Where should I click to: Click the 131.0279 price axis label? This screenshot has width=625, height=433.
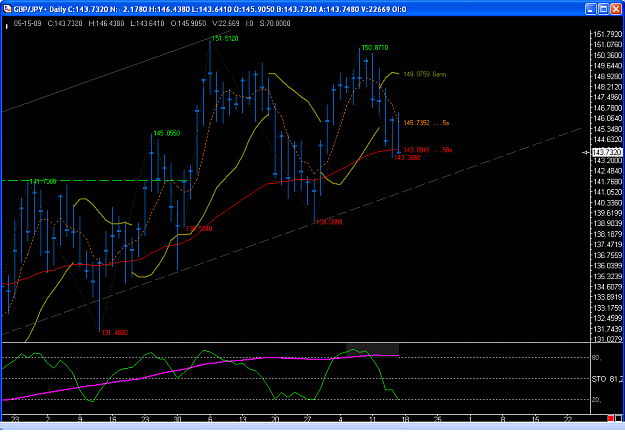coord(607,339)
